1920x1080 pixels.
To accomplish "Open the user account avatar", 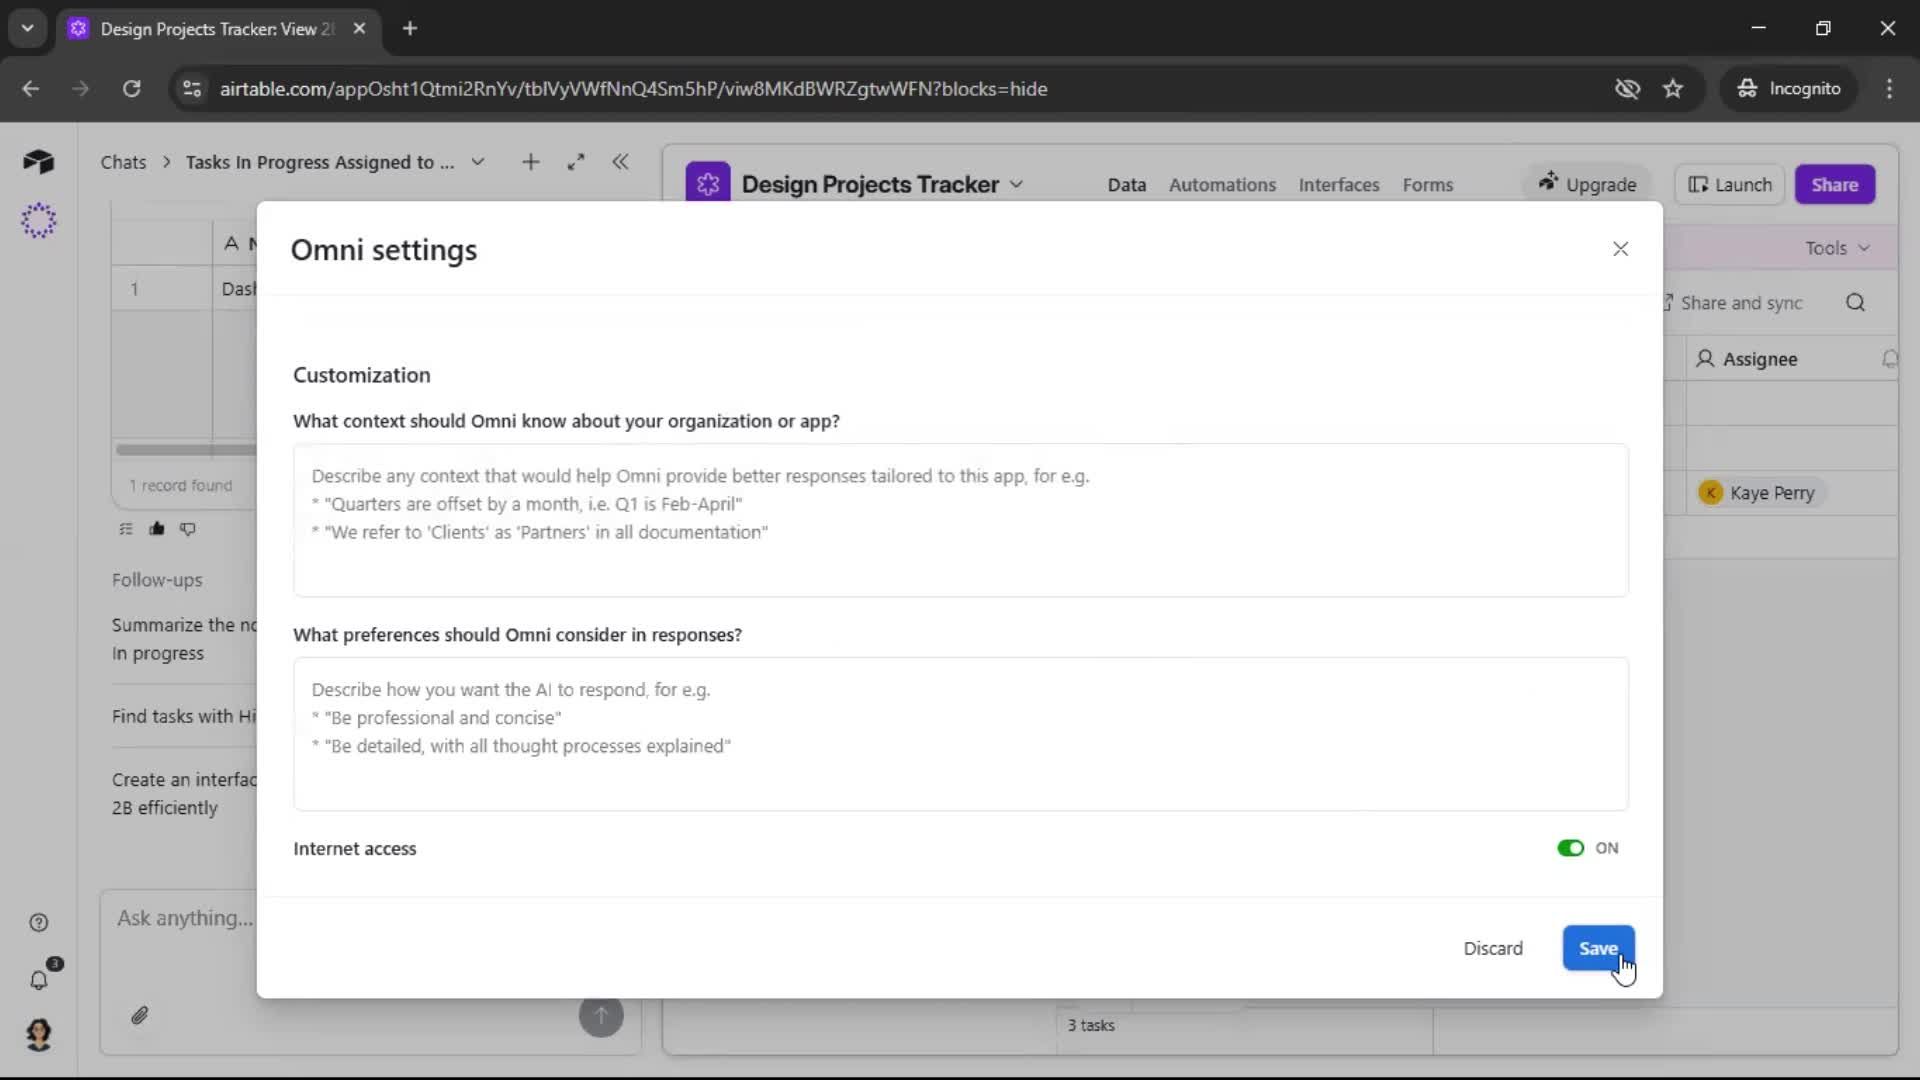I will pyautogui.click(x=38, y=1034).
